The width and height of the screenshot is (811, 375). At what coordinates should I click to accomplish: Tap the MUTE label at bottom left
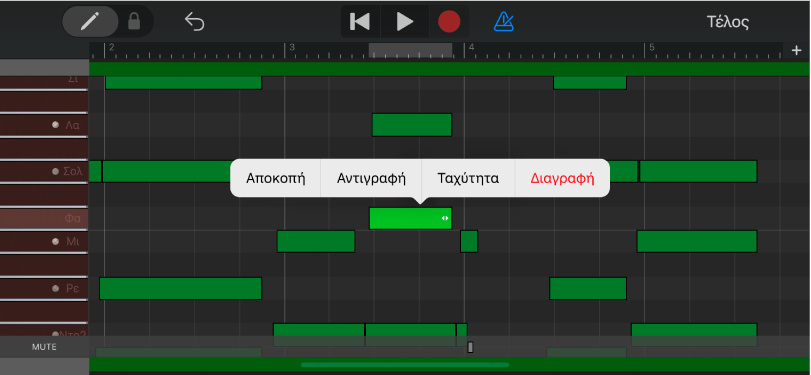(x=44, y=347)
